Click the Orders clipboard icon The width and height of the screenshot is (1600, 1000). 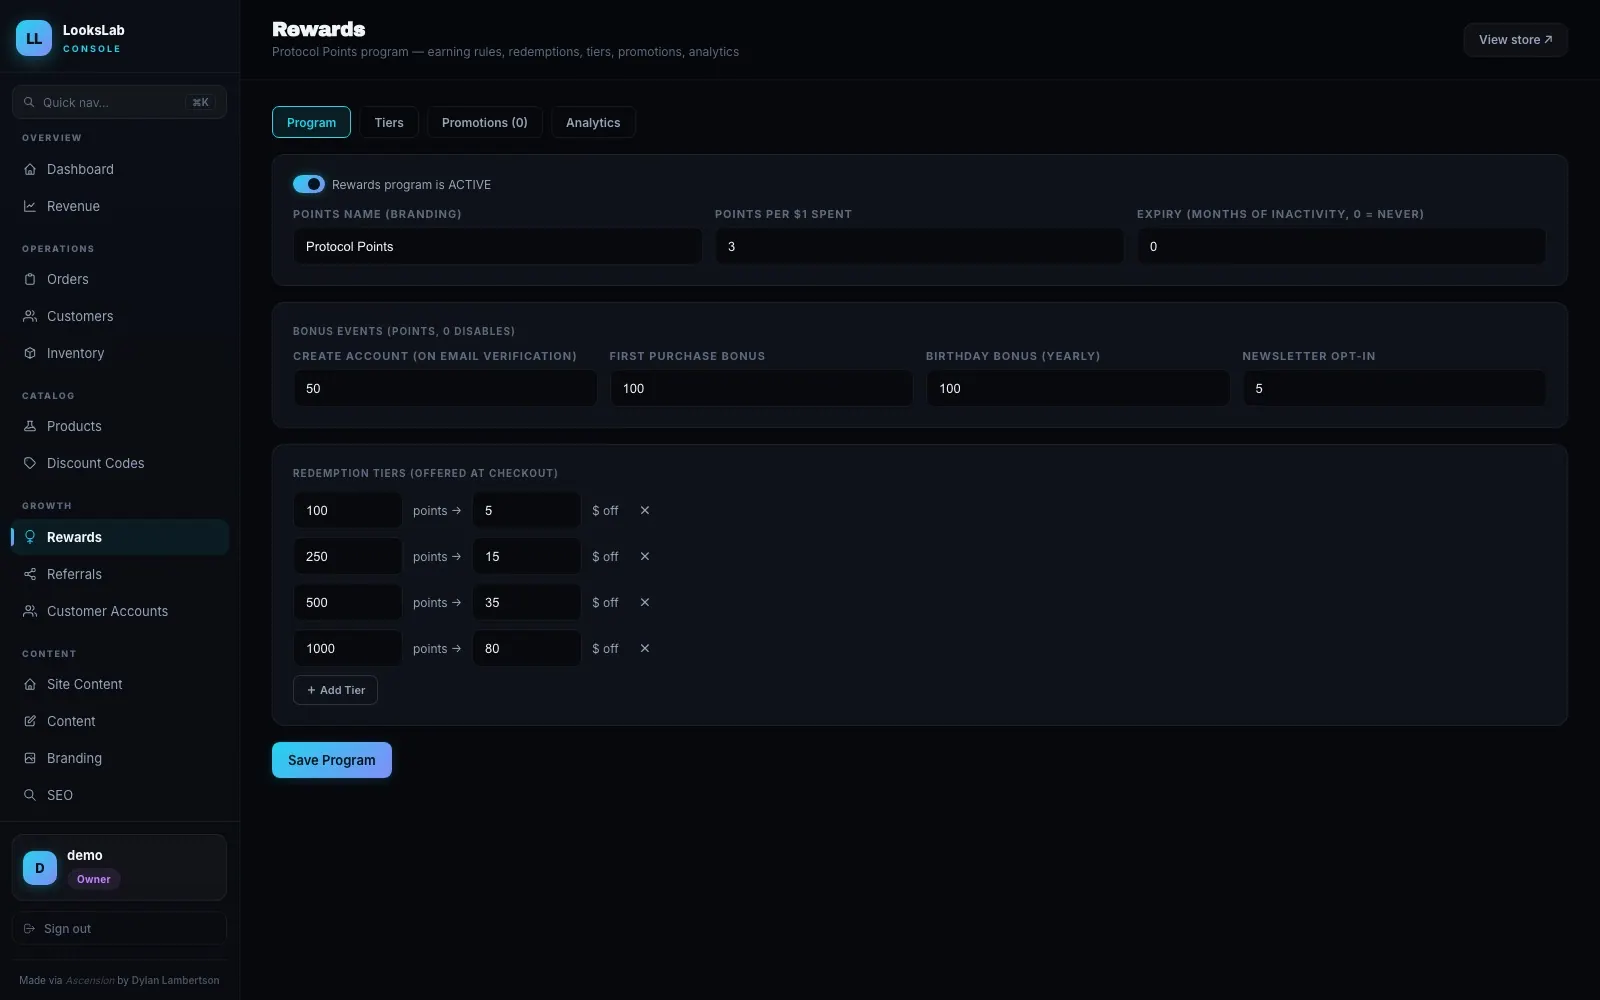pyautogui.click(x=30, y=279)
